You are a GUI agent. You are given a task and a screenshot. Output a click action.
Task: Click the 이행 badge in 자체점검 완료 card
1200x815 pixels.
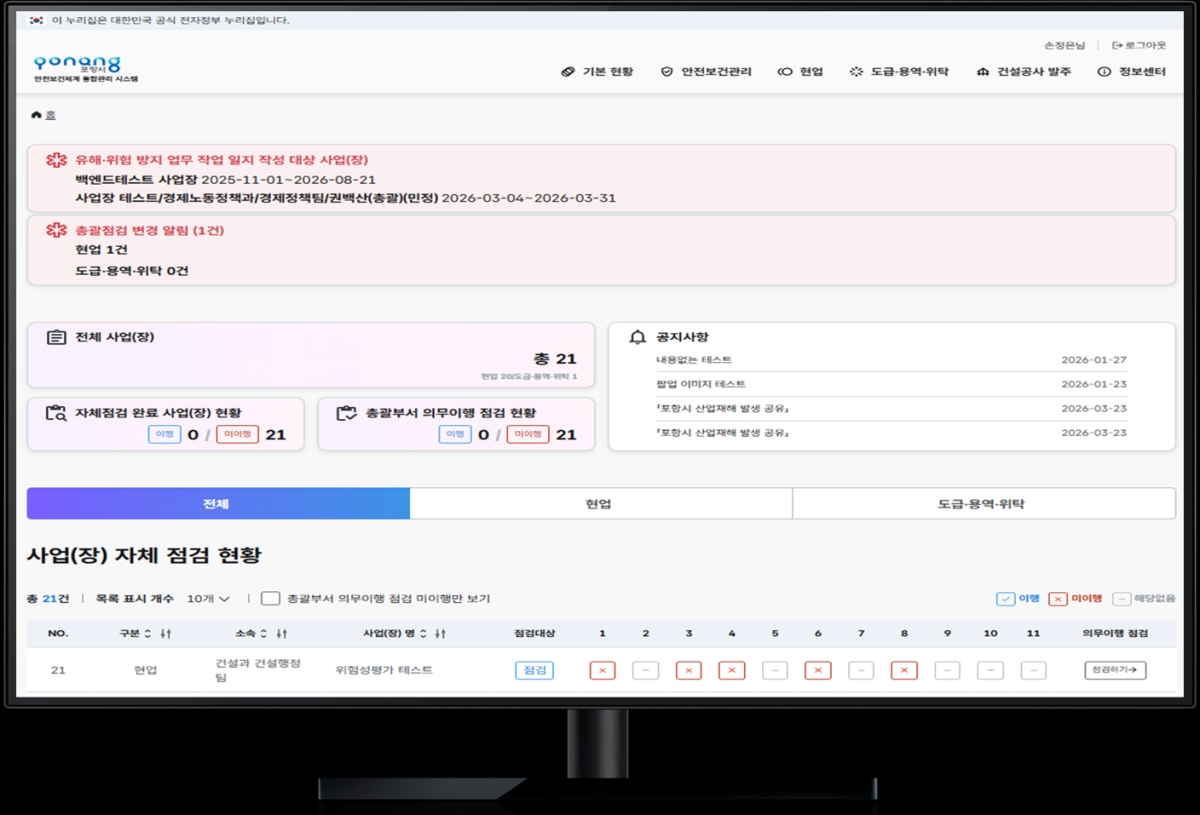coord(165,434)
